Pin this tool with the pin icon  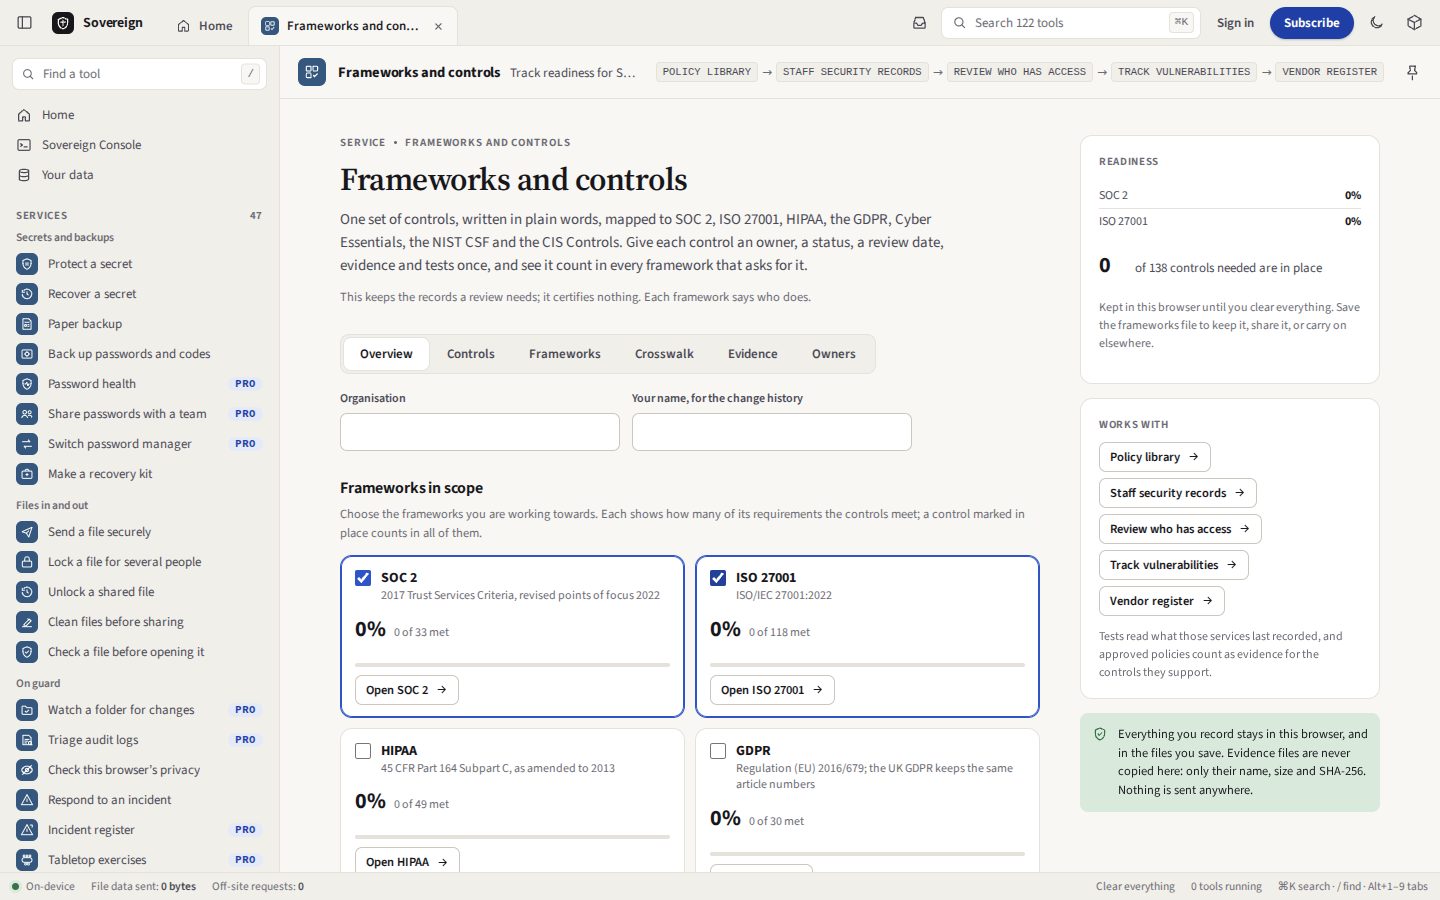[1412, 72]
